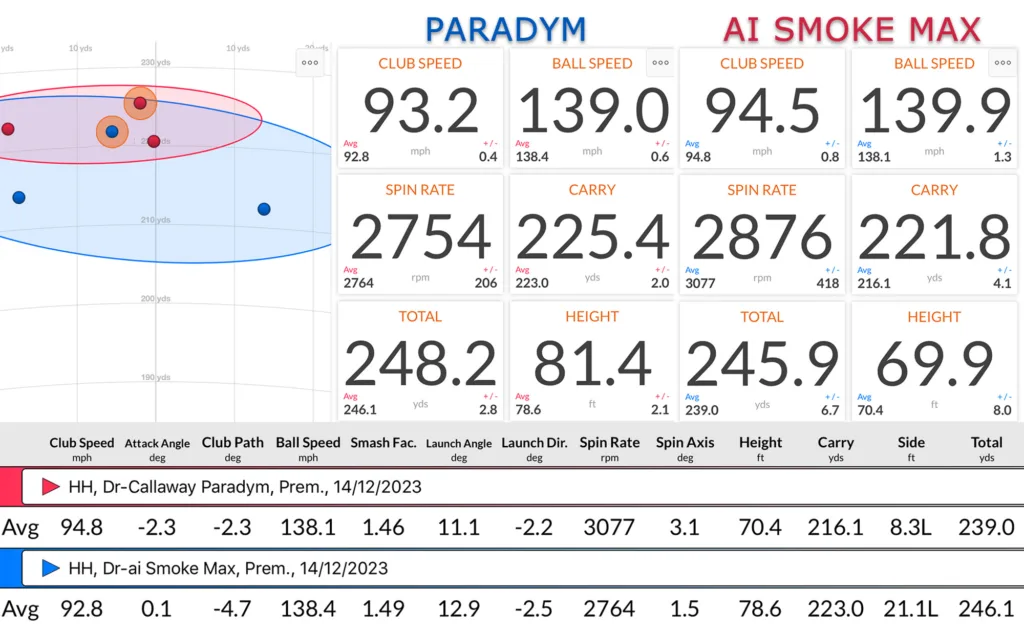Click blue triangle beside the ai Smoke Max session
The height and width of the screenshot is (632, 1024).
50,568
